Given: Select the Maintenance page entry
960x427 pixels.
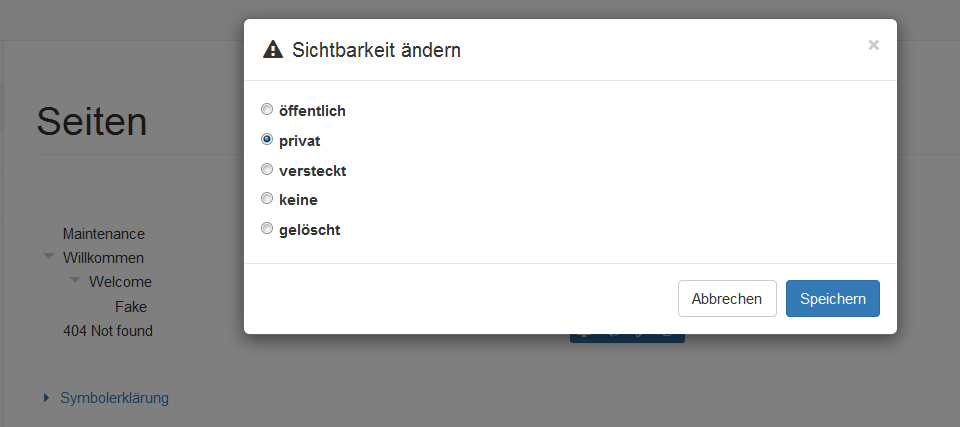Looking at the screenshot, I should (103, 234).
